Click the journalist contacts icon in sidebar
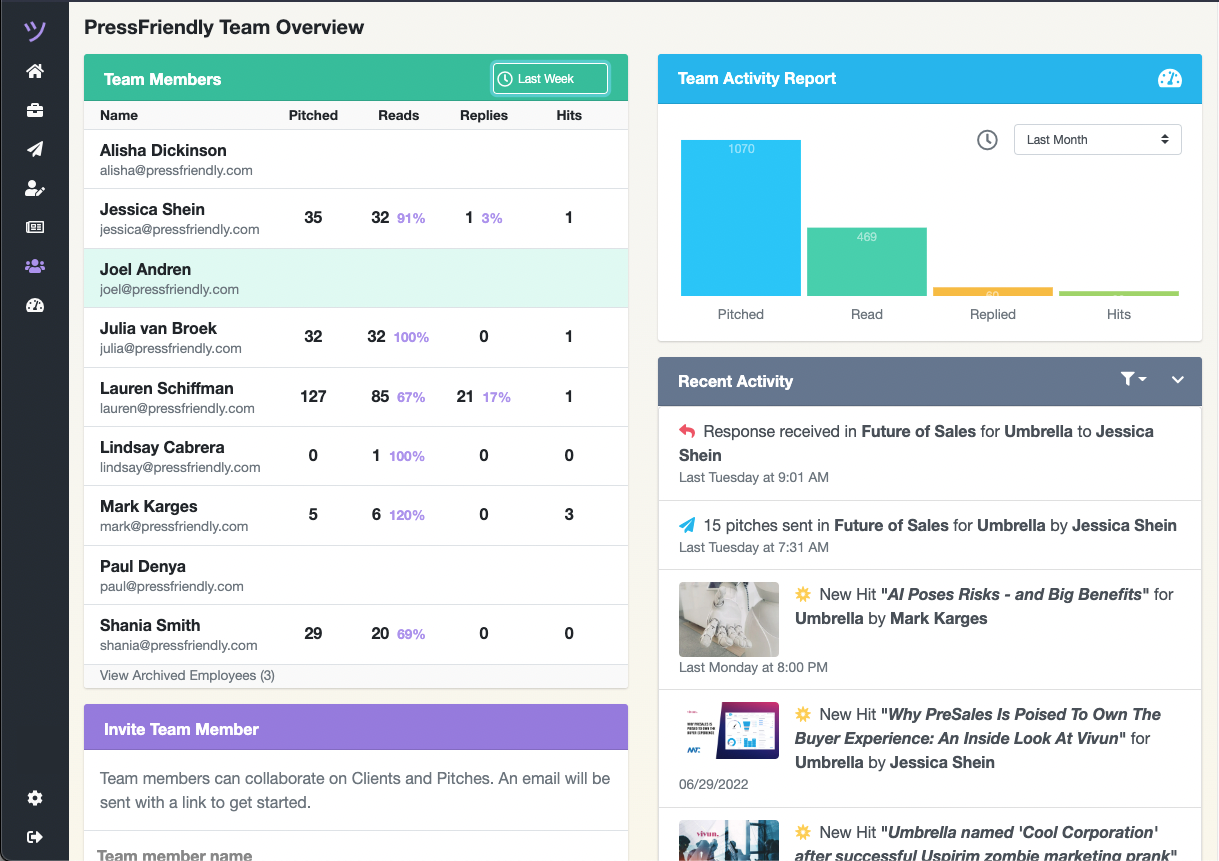Viewport: 1219px width, 861px height. click(34, 188)
